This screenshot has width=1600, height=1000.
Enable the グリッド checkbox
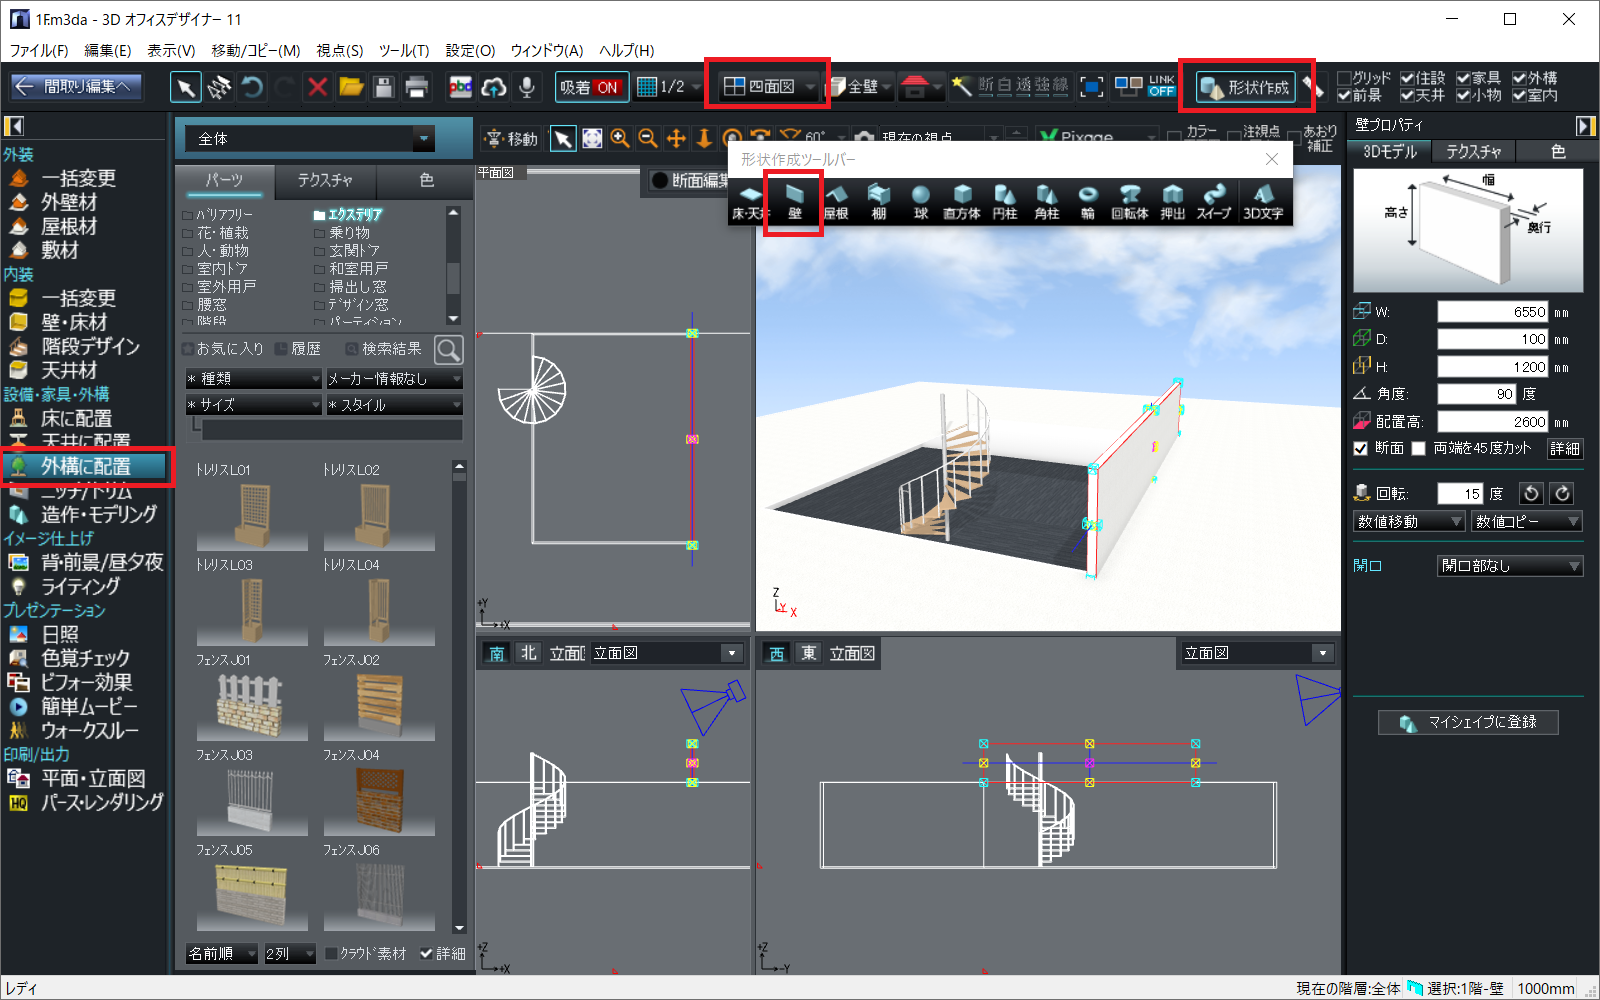coord(1345,78)
